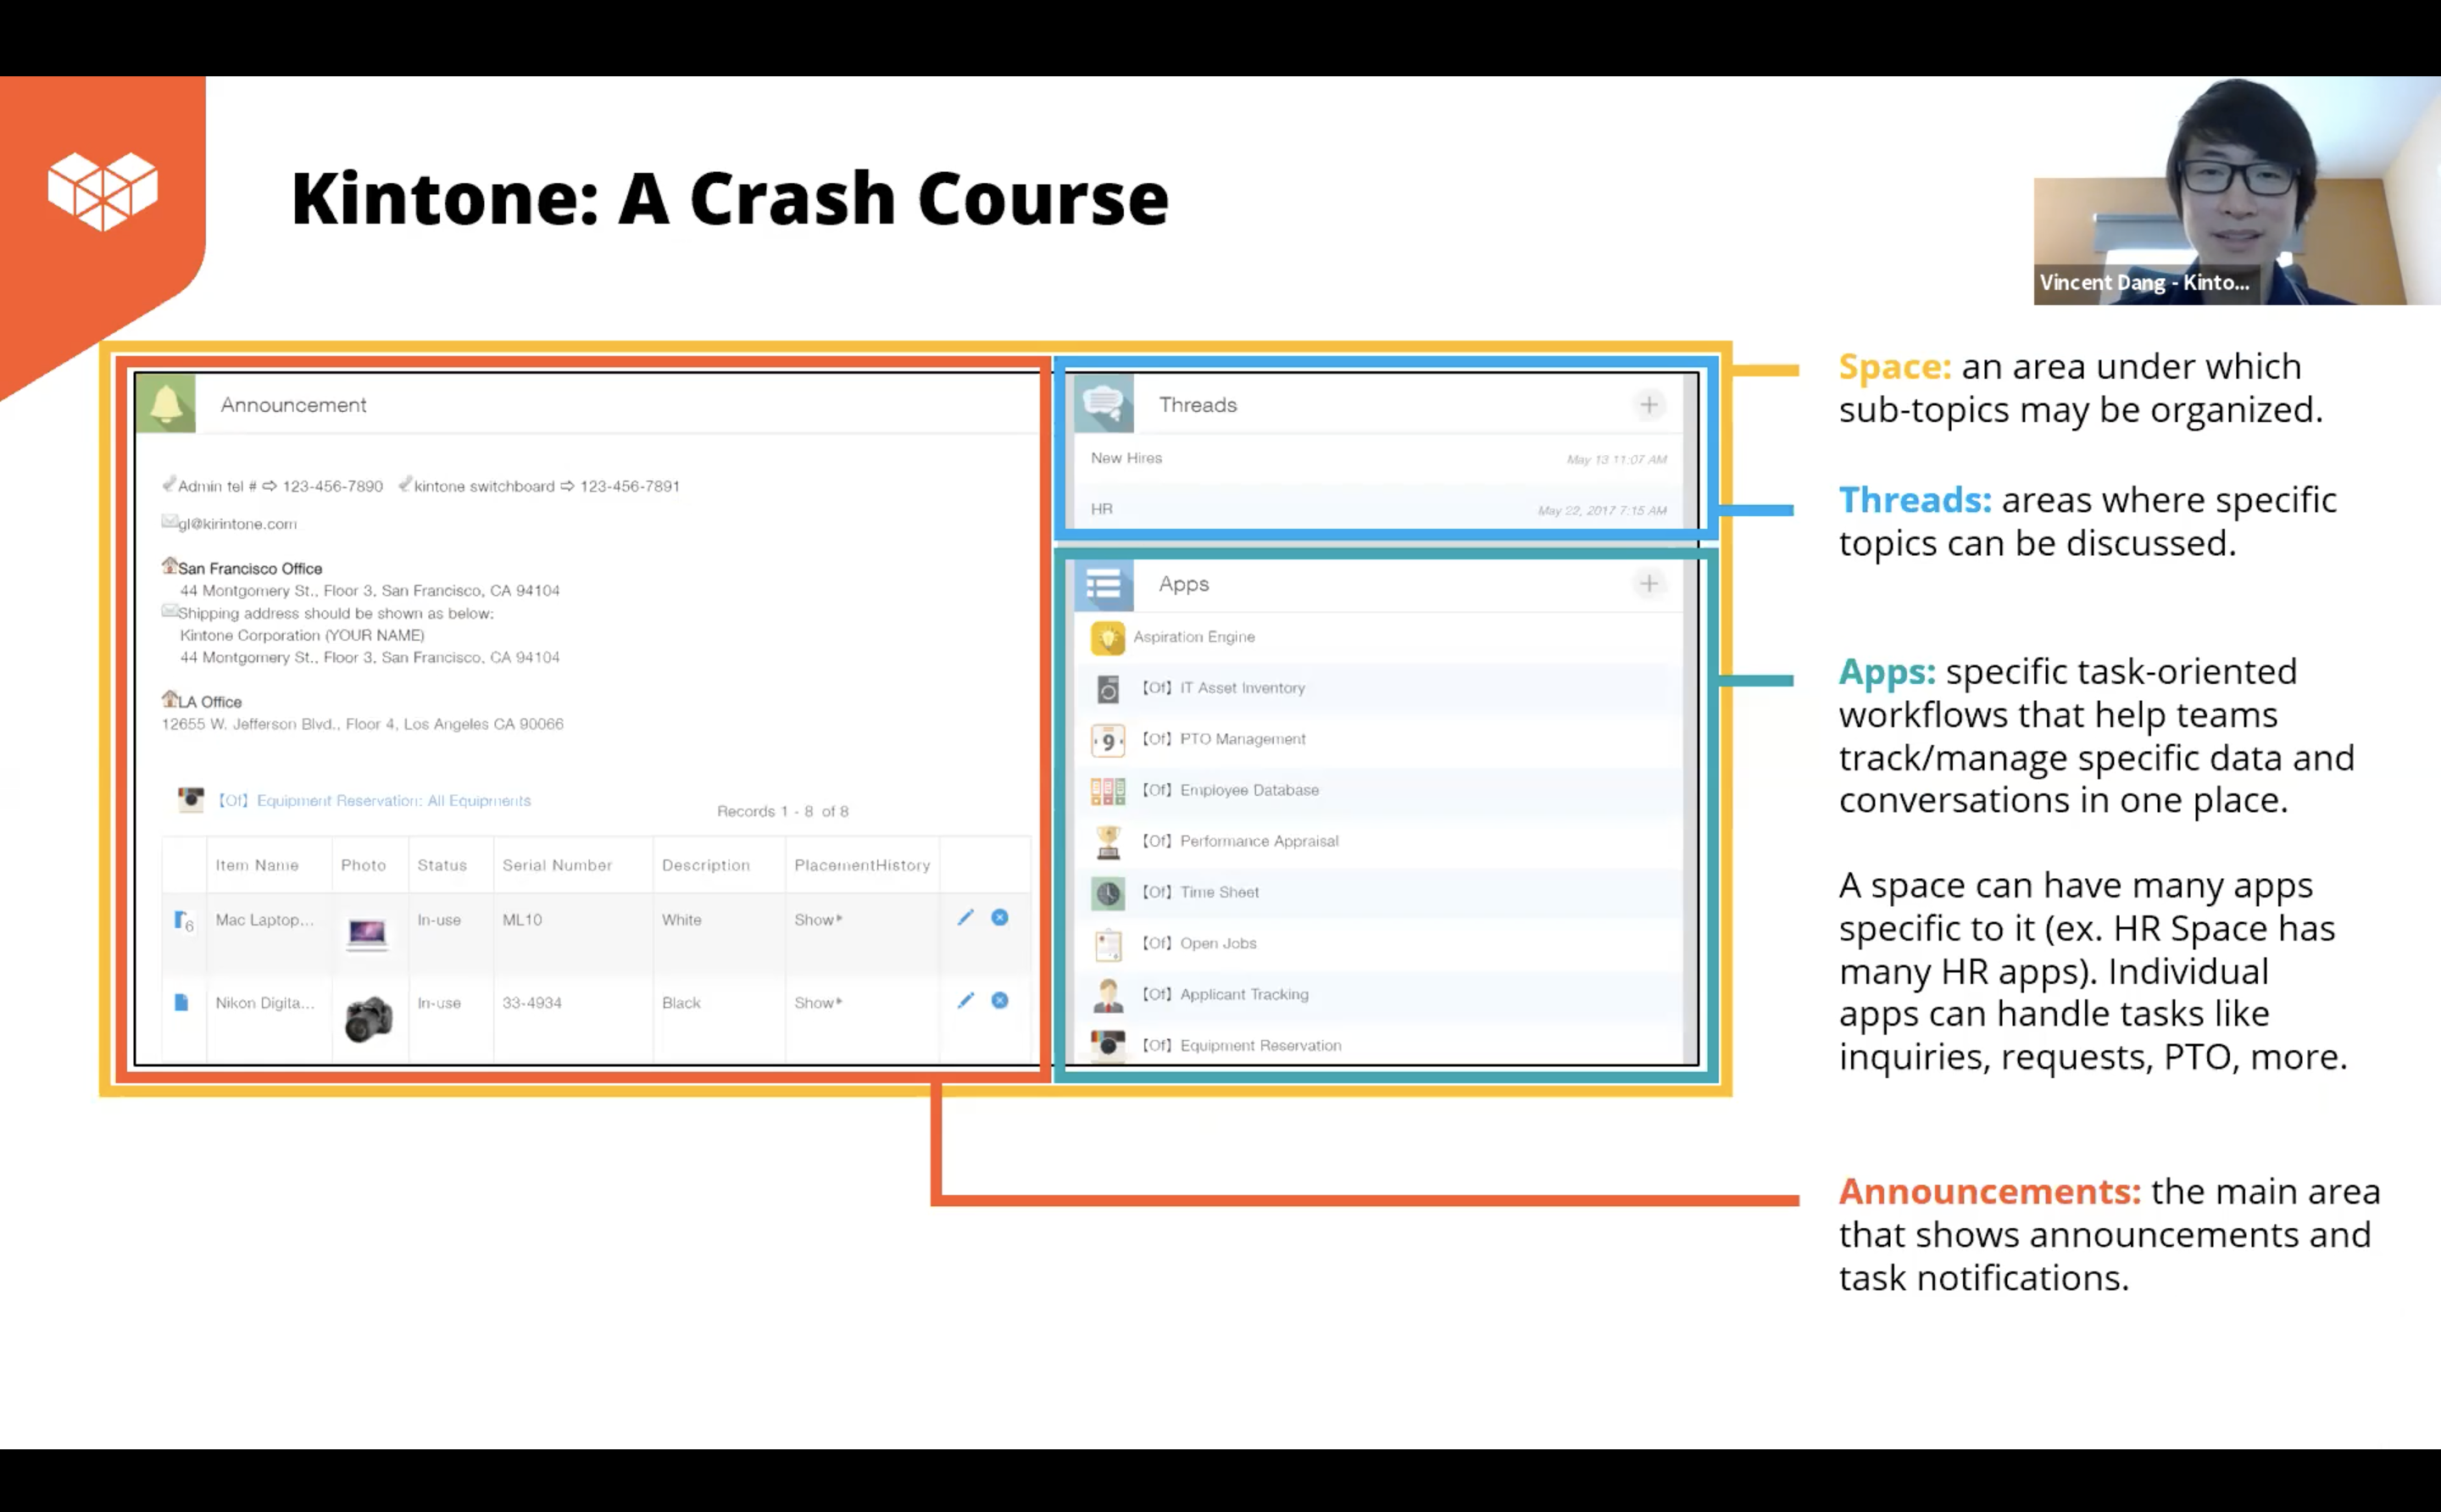Click the Item Name column header

(257, 865)
